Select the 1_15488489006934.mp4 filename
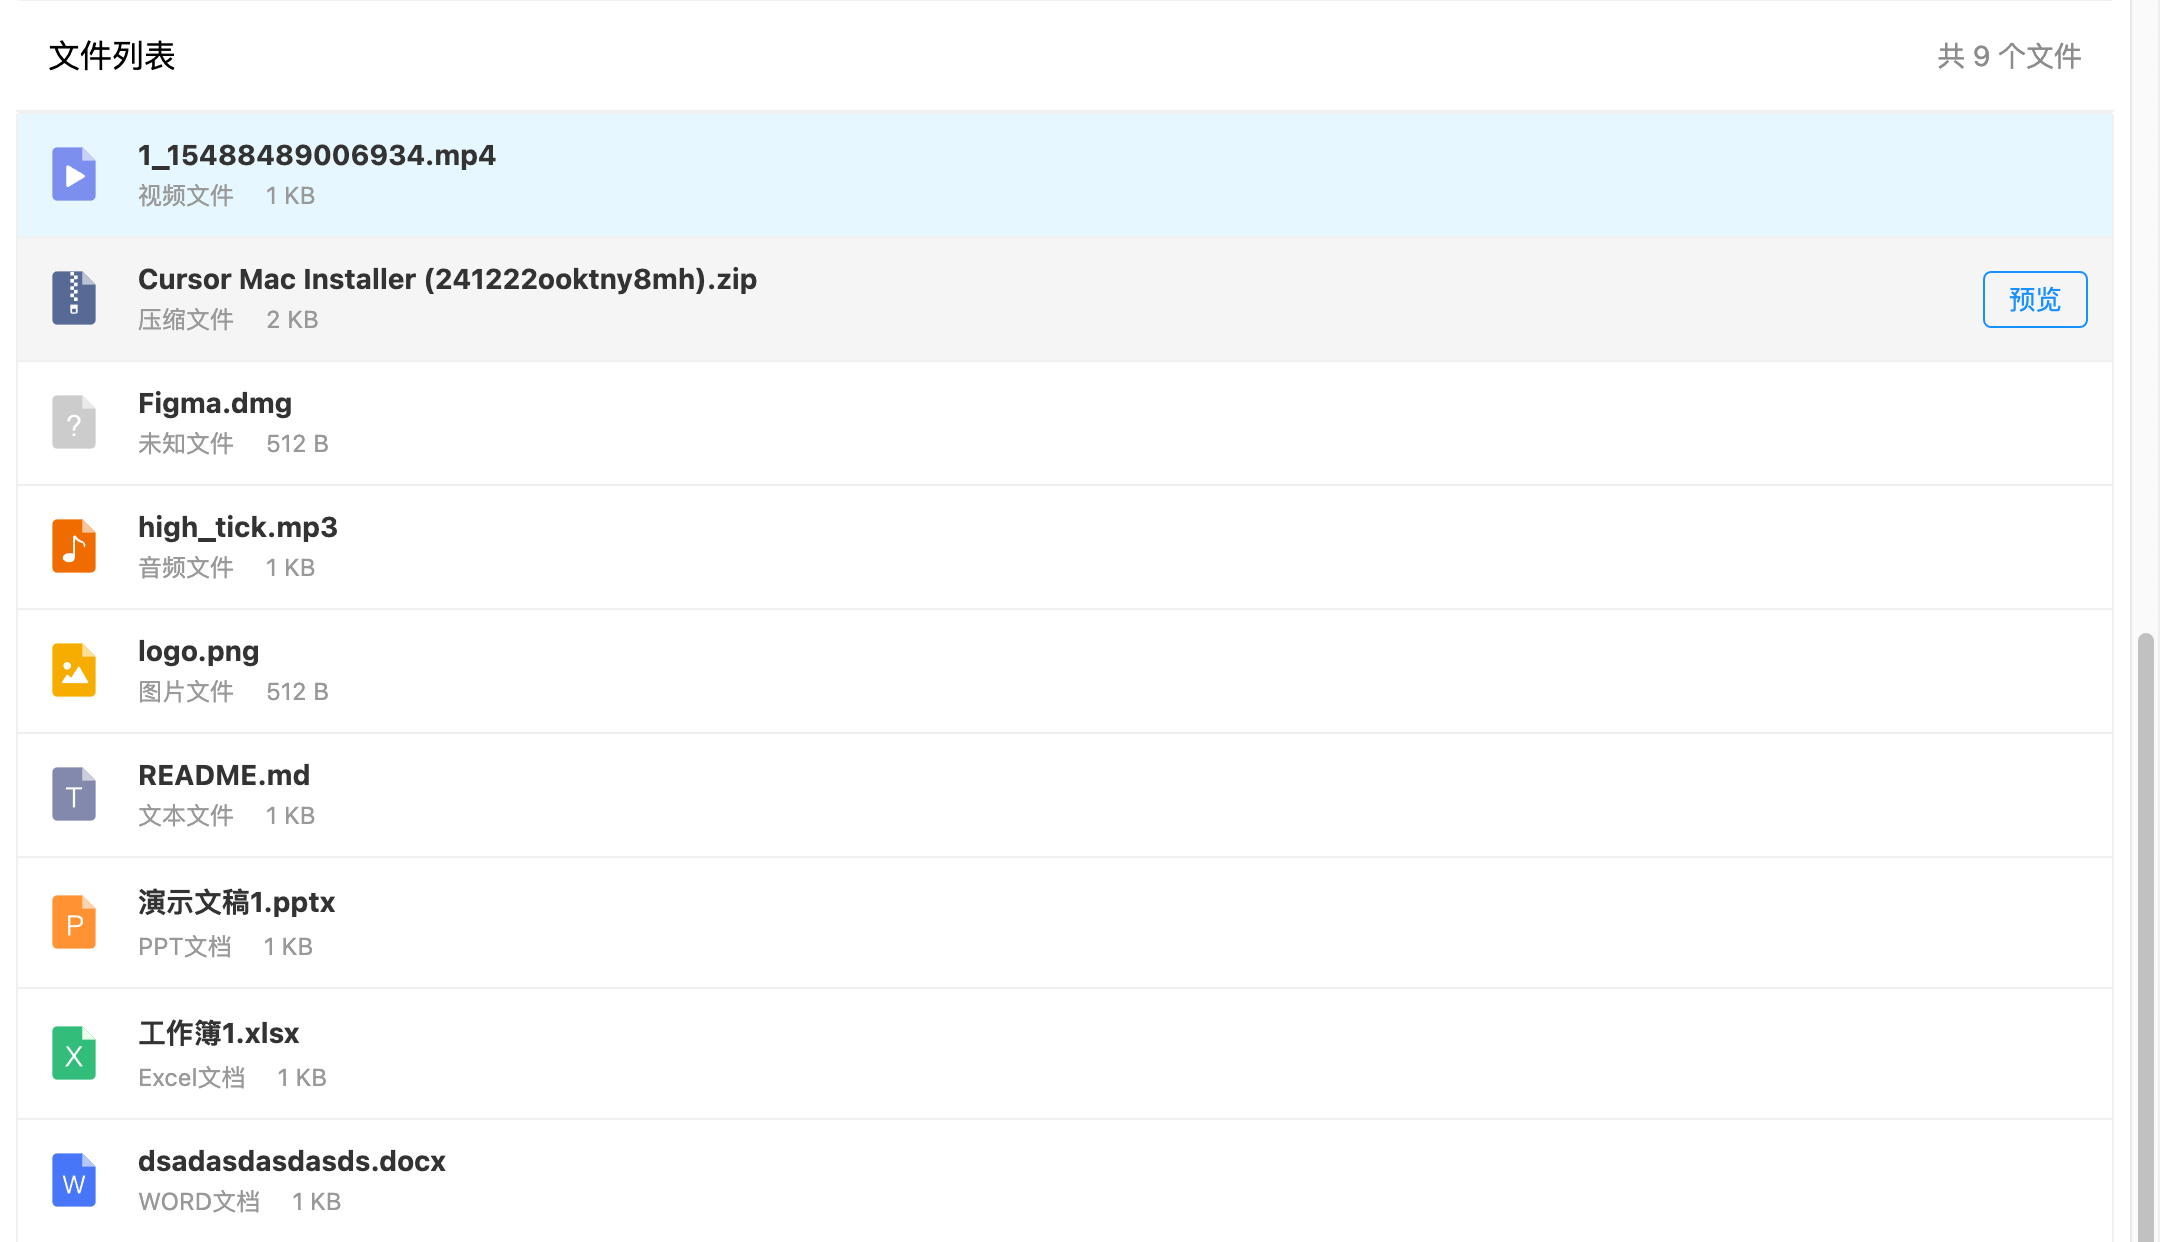The width and height of the screenshot is (2160, 1242). [316, 155]
